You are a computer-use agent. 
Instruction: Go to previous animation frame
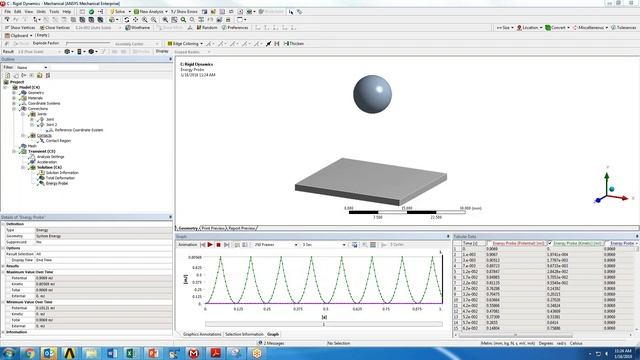[x=202, y=244]
